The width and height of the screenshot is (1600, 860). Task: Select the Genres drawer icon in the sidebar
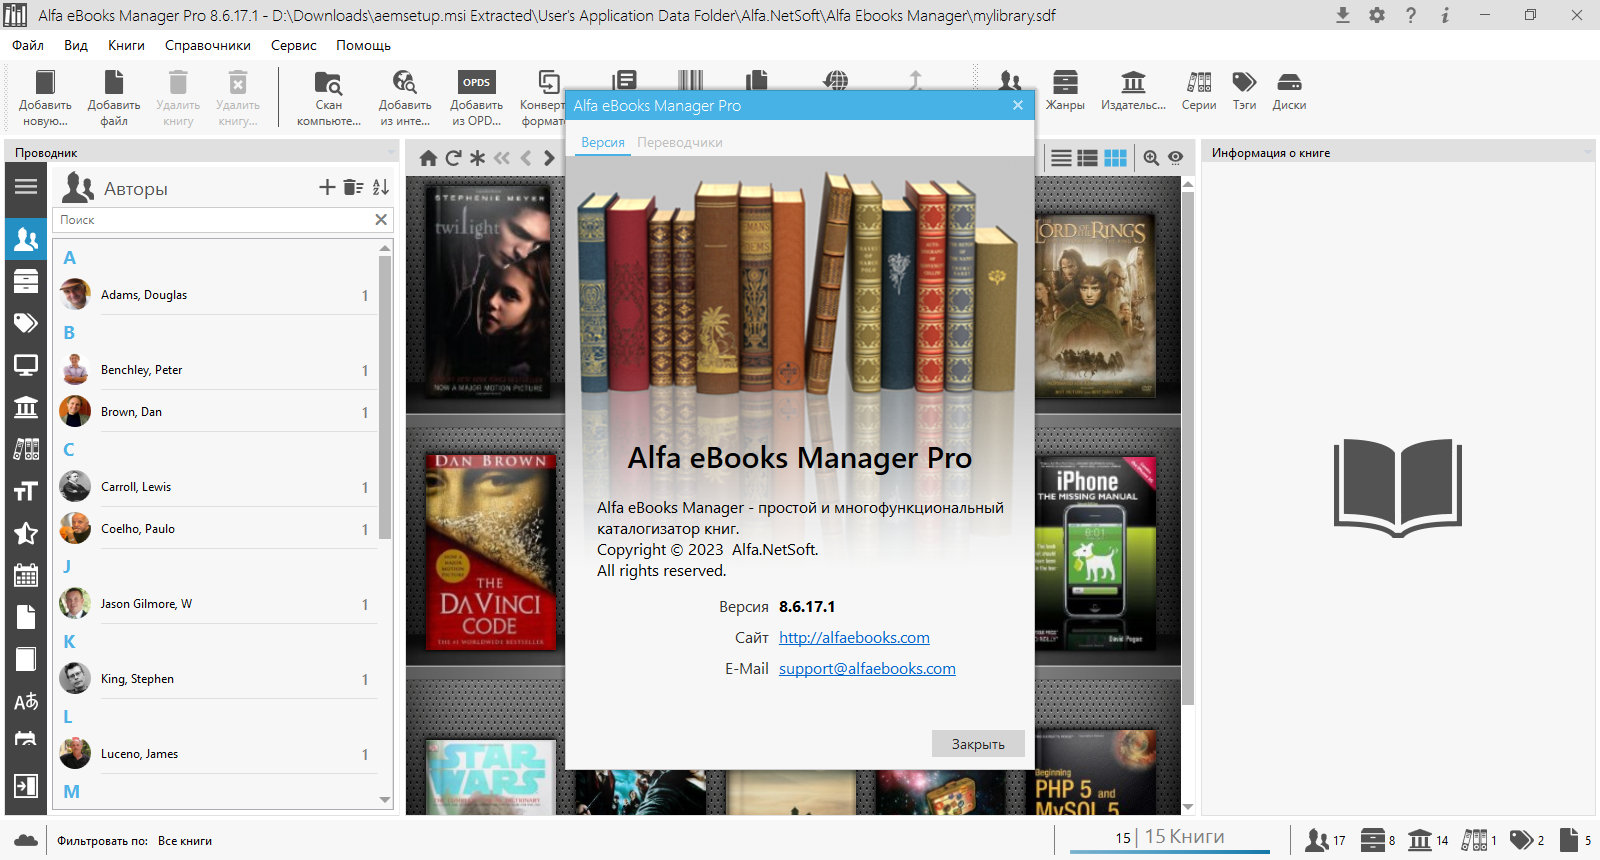click(26, 281)
